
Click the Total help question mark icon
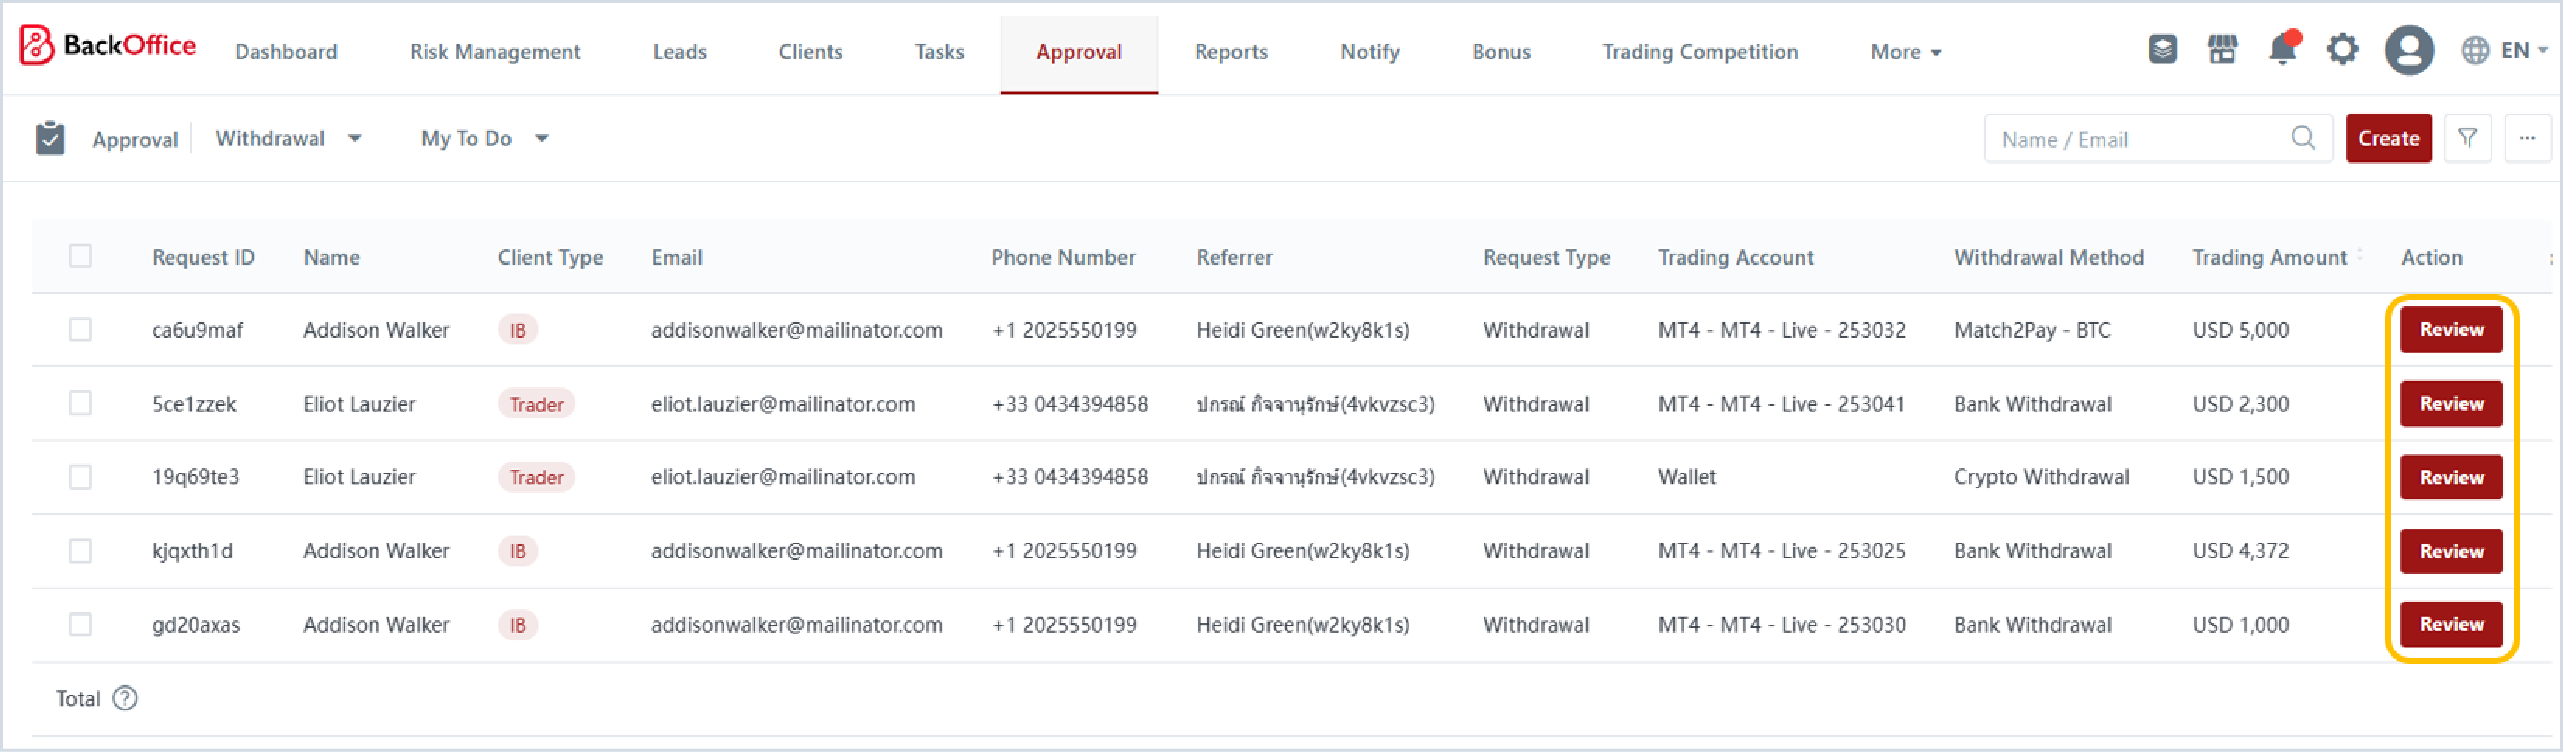[125, 698]
